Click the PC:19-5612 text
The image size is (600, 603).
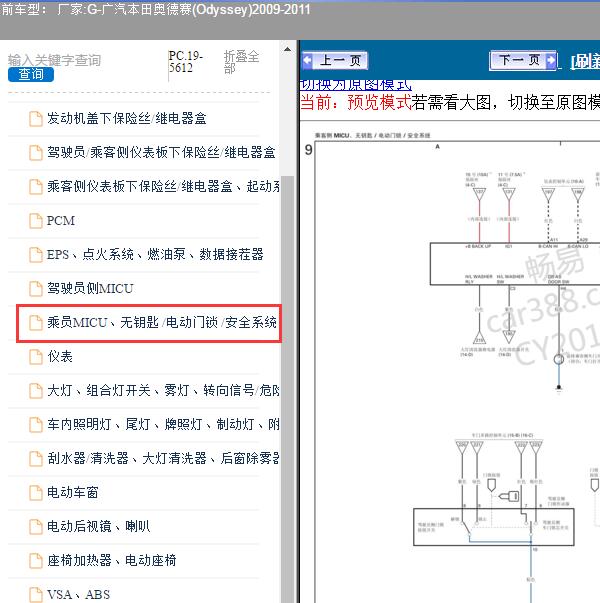185,62
